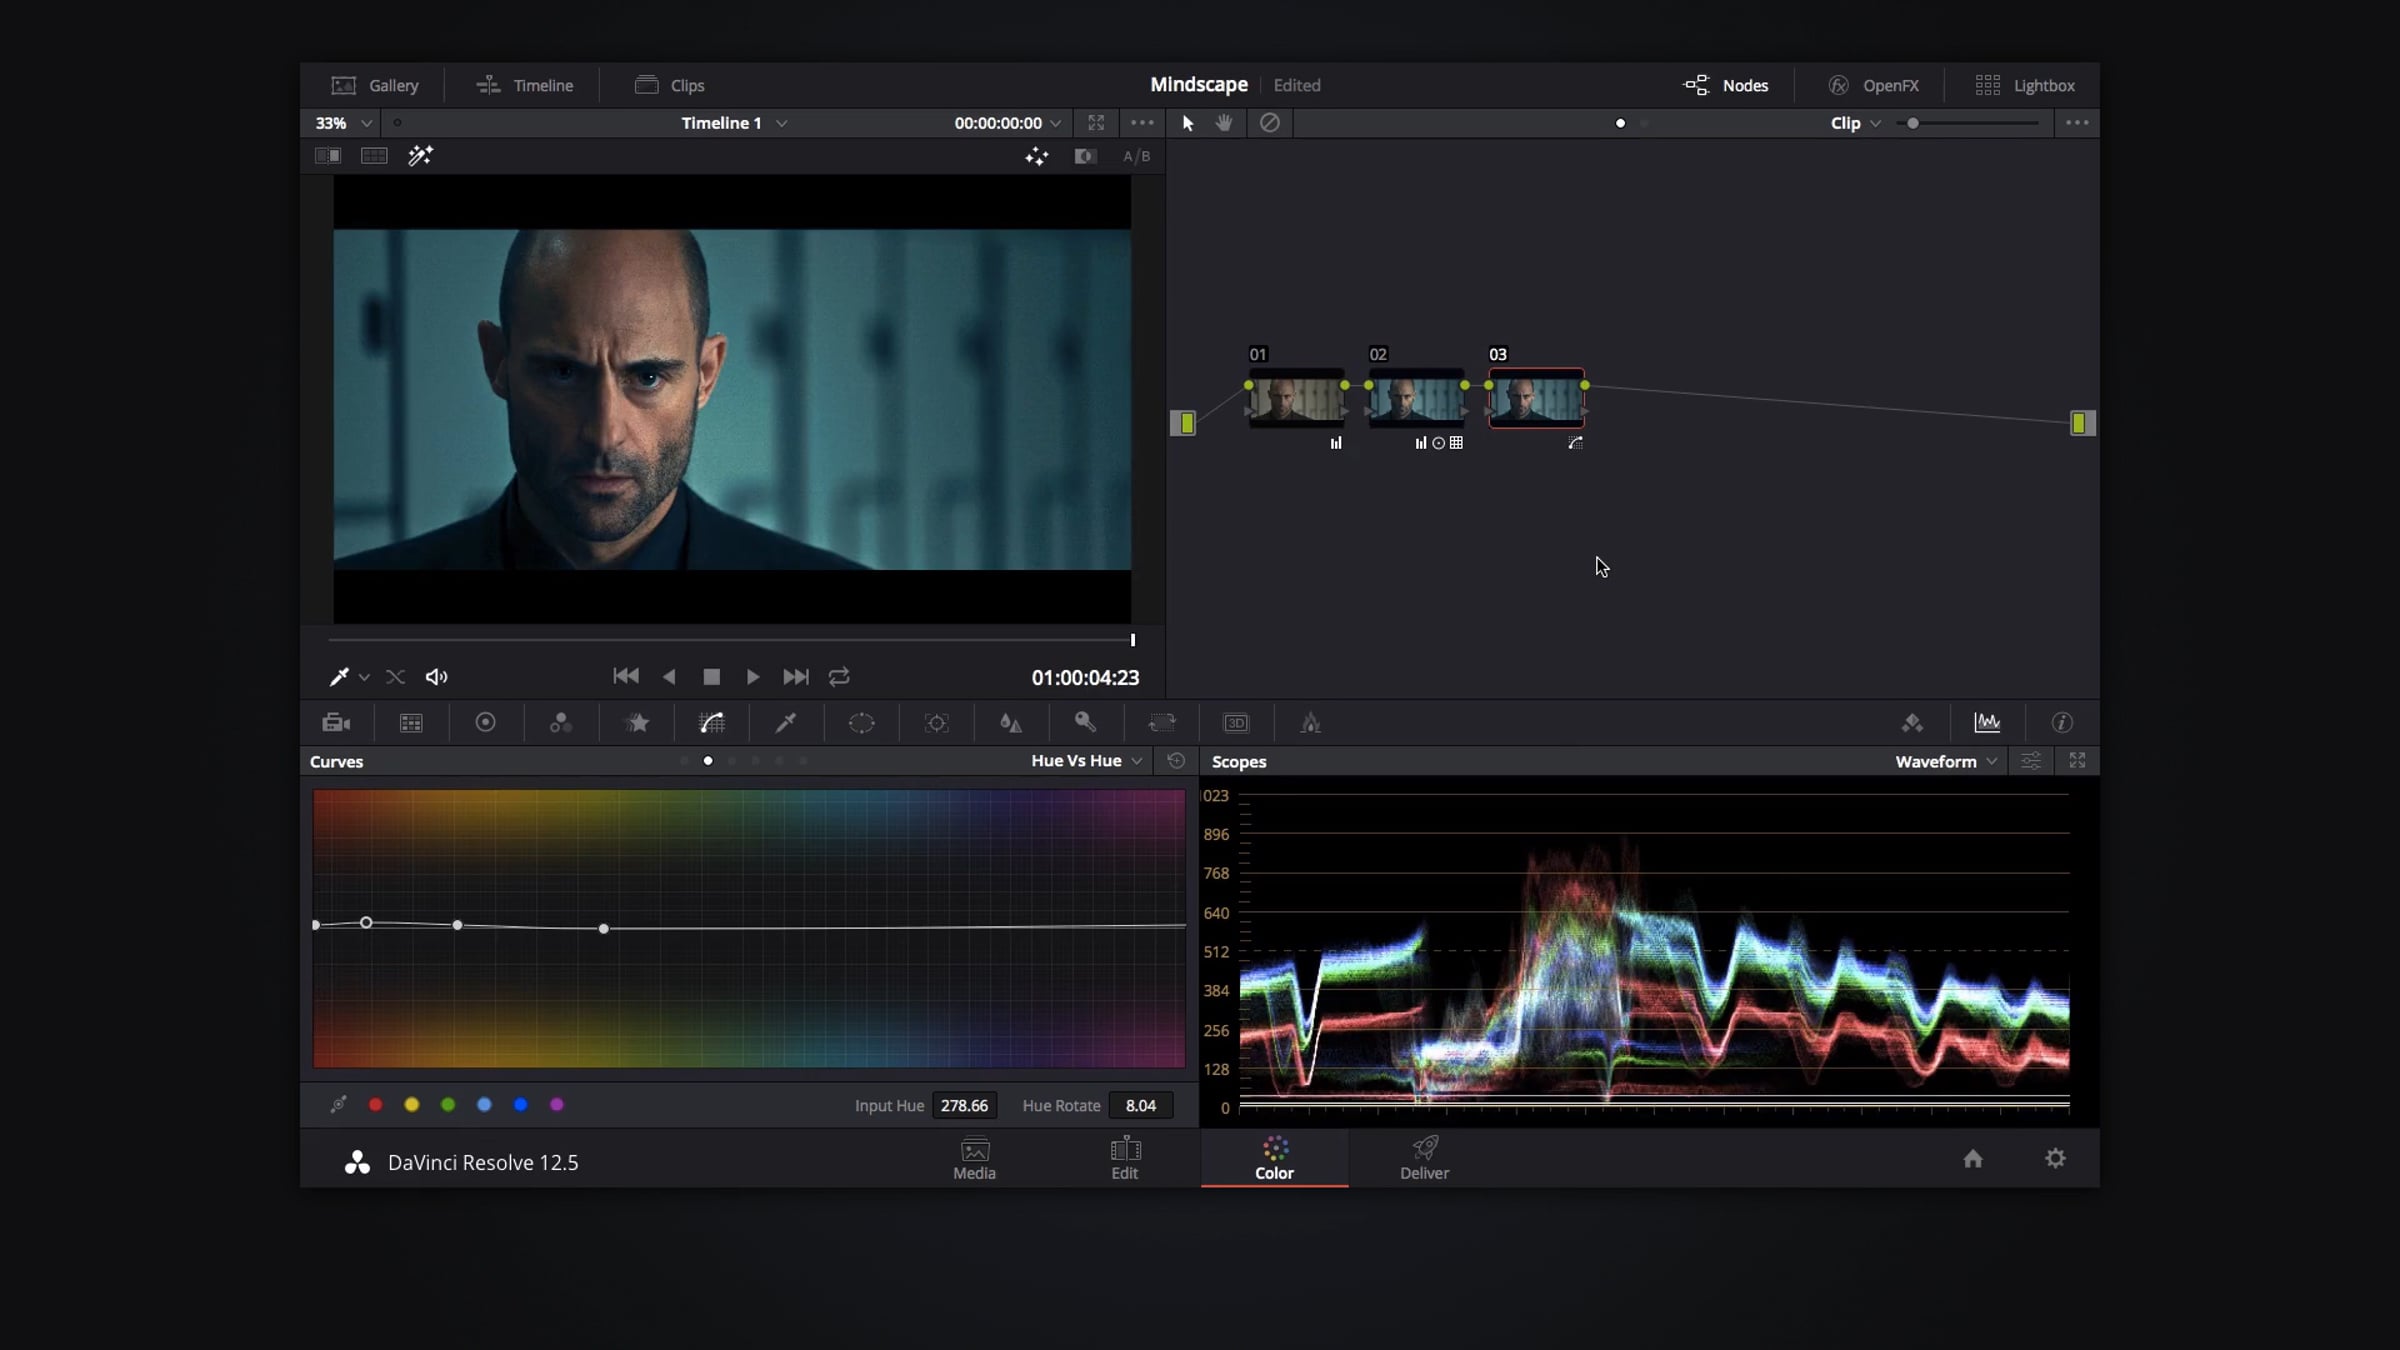The height and width of the screenshot is (1350, 2400).
Task: Mute the viewer audio
Action: point(437,677)
